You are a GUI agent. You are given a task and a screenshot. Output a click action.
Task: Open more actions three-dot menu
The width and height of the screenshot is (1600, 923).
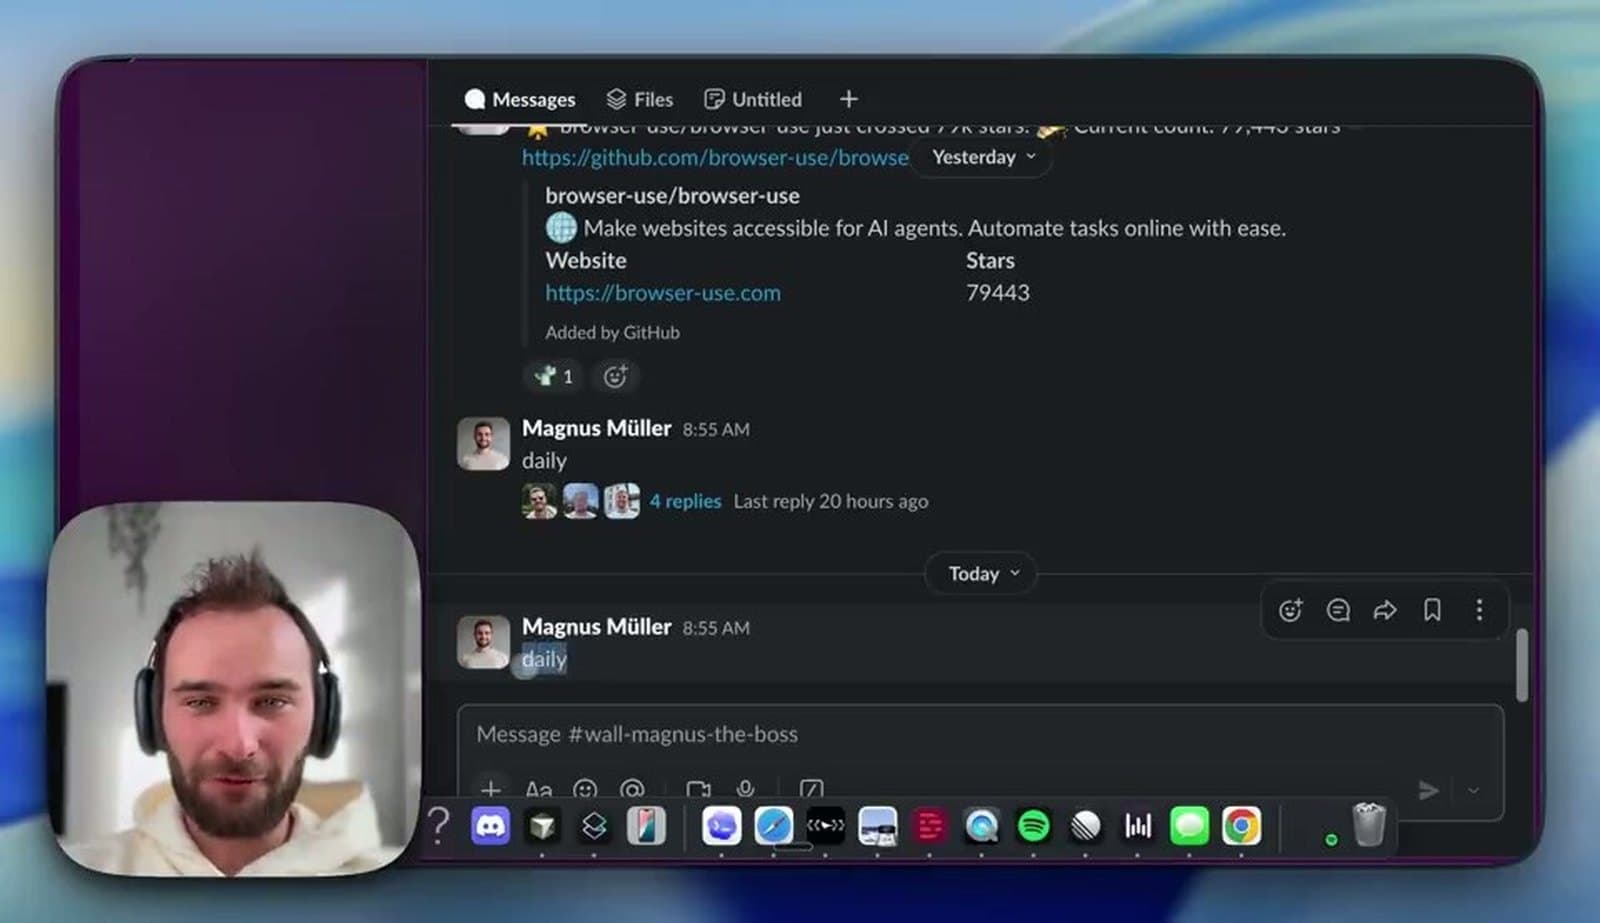point(1479,610)
